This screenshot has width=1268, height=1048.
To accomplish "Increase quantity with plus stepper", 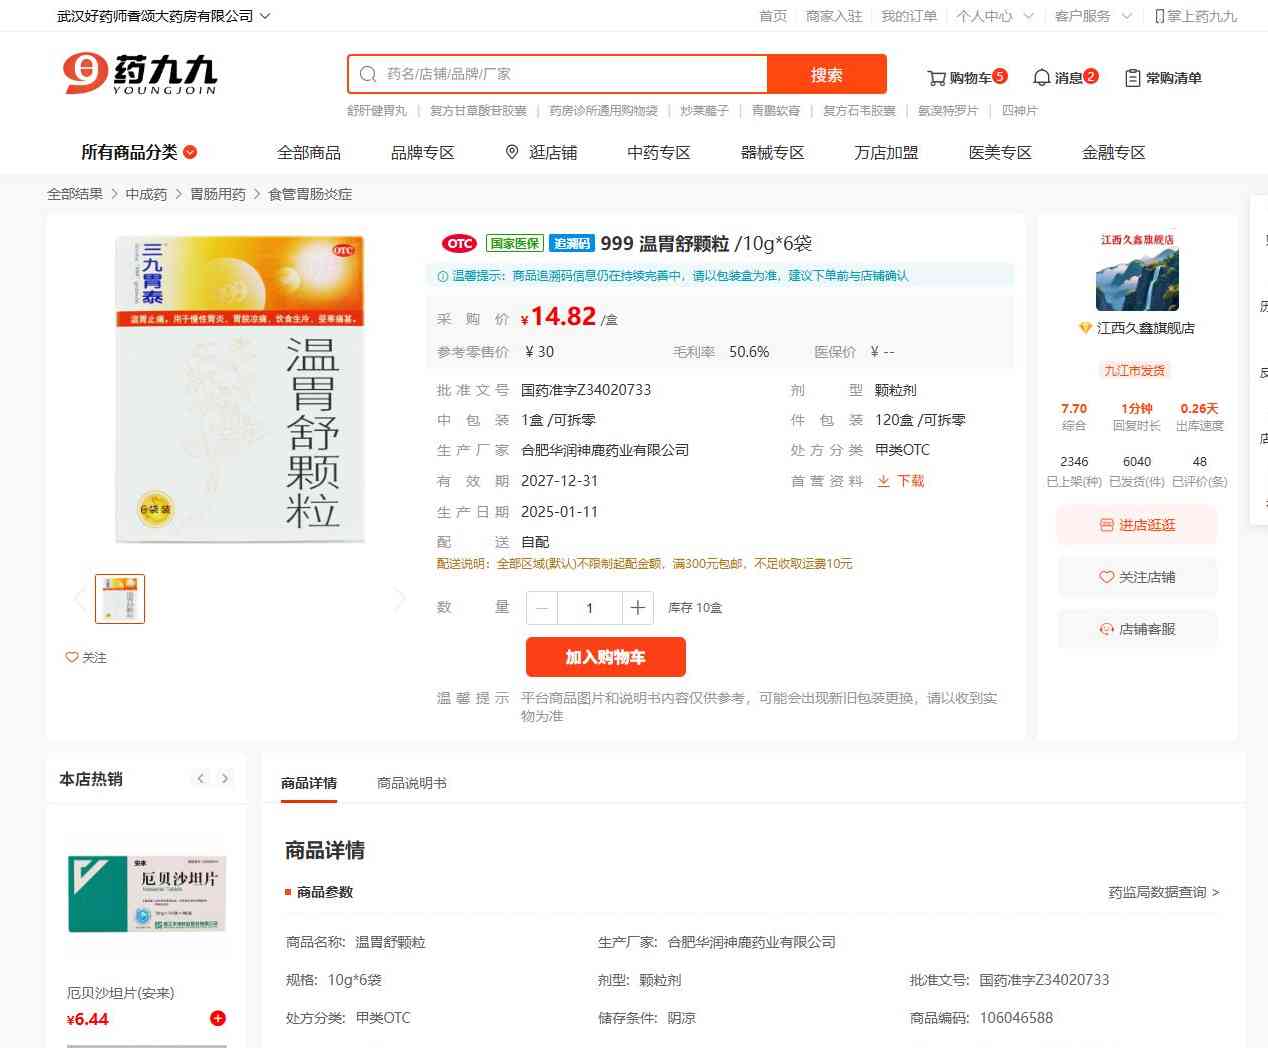I will (x=637, y=608).
